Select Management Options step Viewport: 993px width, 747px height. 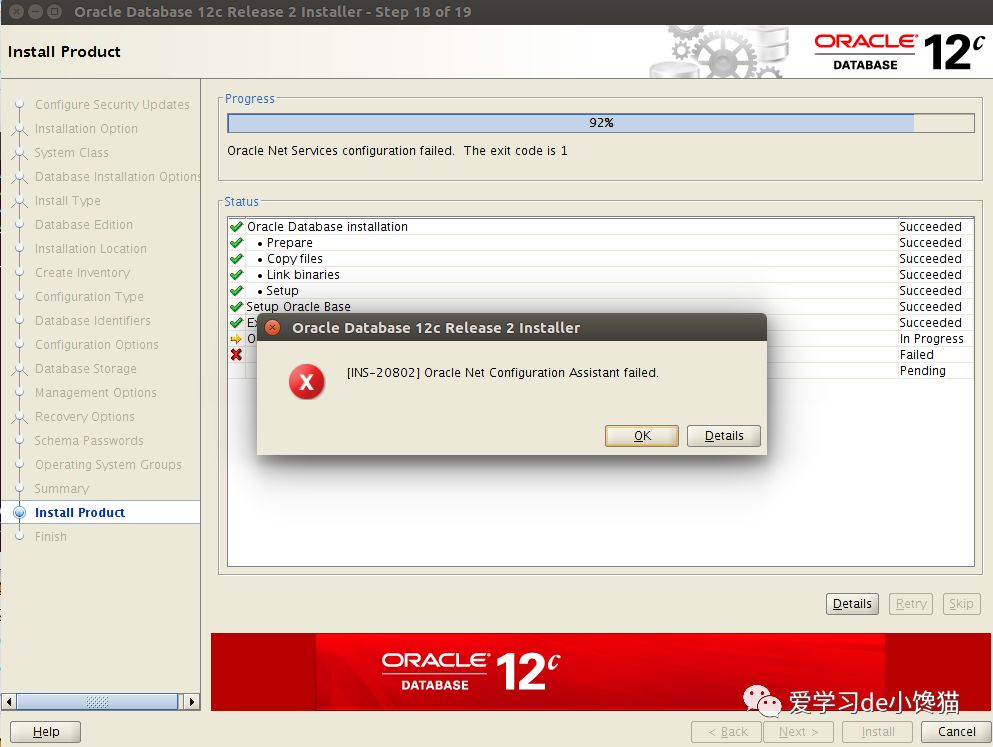(x=96, y=392)
